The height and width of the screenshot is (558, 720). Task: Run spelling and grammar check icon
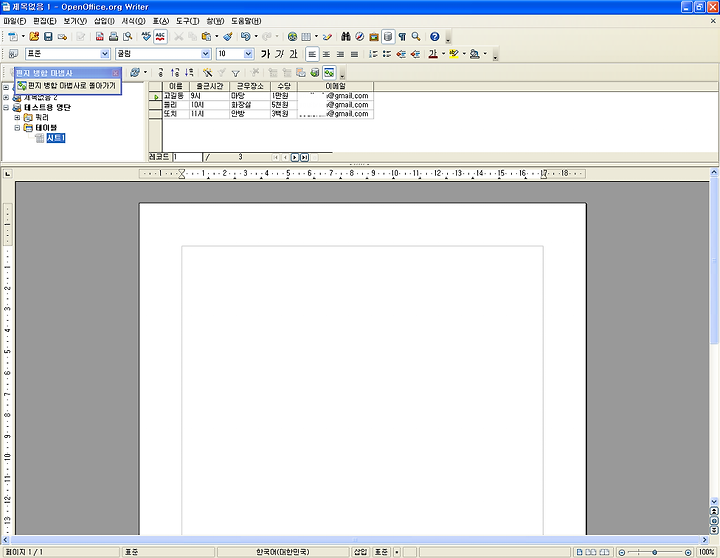tap(146, 37)
